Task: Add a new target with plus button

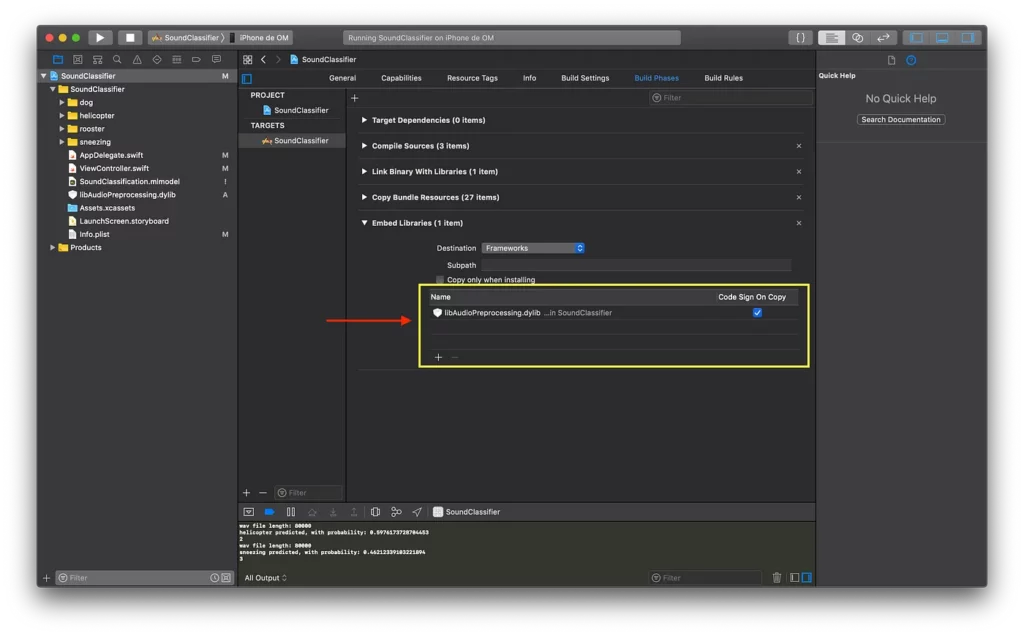Action: click(246, 493)
